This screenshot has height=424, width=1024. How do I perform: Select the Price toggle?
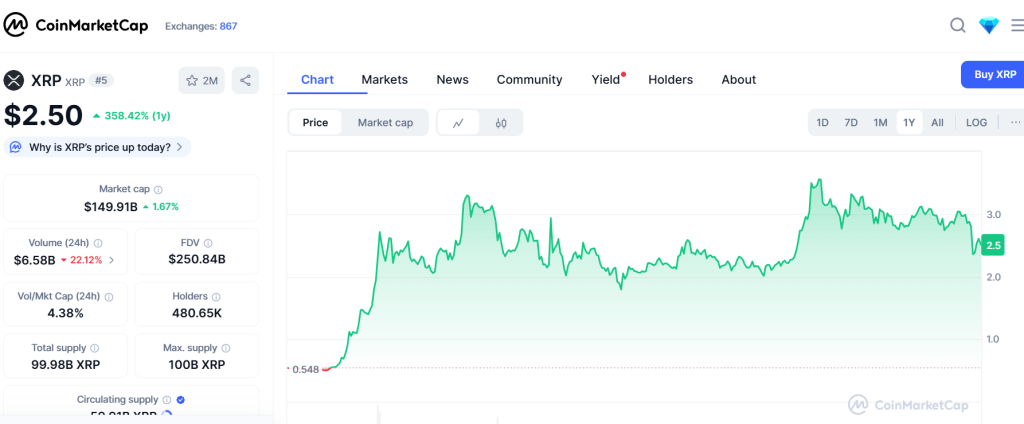[315, 123]
